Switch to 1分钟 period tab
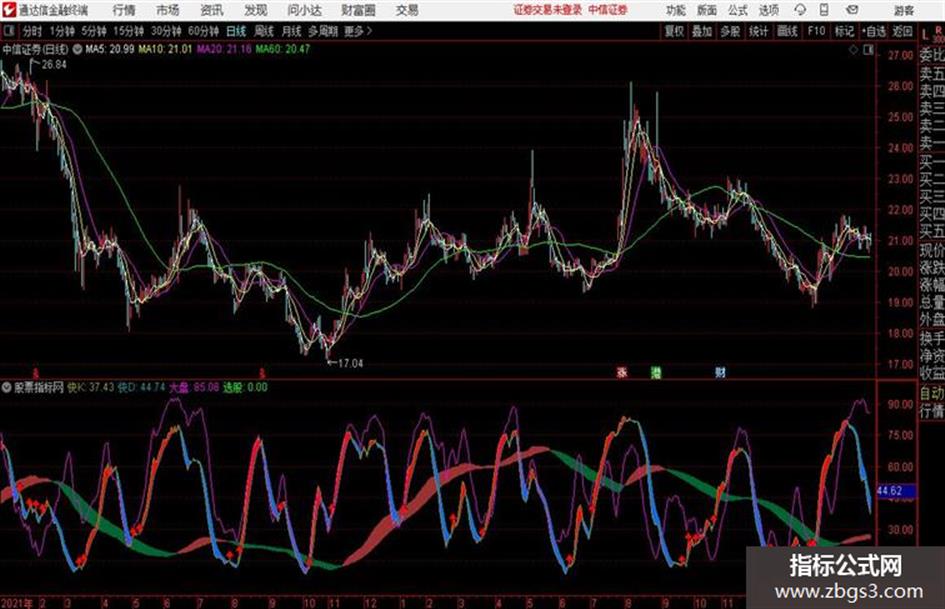The height and width of the screenshot is (609, 945). (x=62, y=31)
